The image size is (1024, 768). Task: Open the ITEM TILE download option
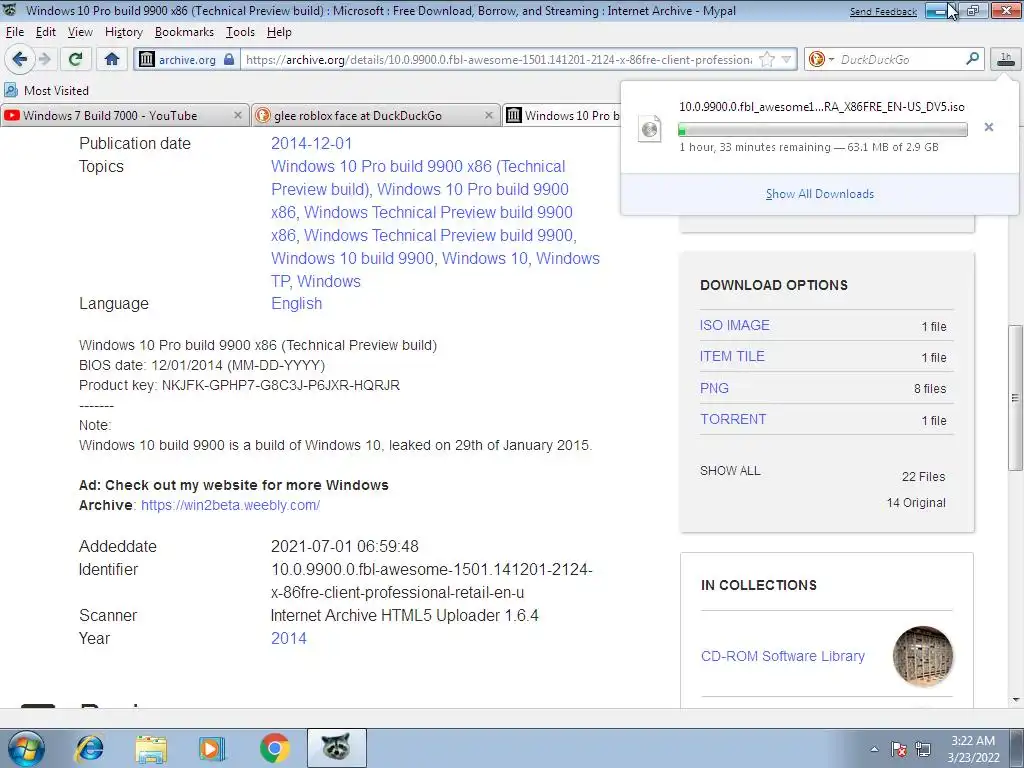click(732, 357)
